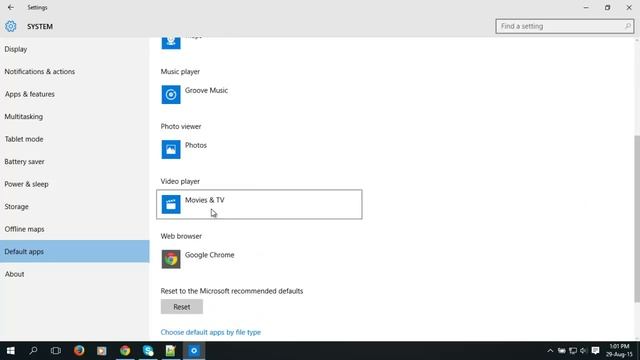
Task: Click the volume speaker tray icon
Action: pos(583,351)
